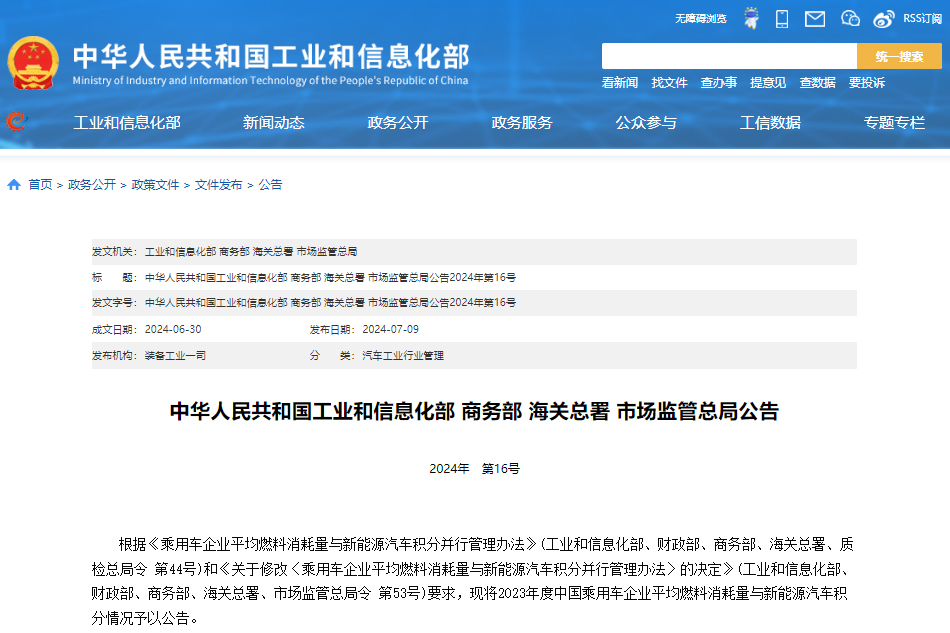The height and width of the screenshot is (633, 950).
Task: Click the robot assistant mascot icon
Action: pos(752,17)
